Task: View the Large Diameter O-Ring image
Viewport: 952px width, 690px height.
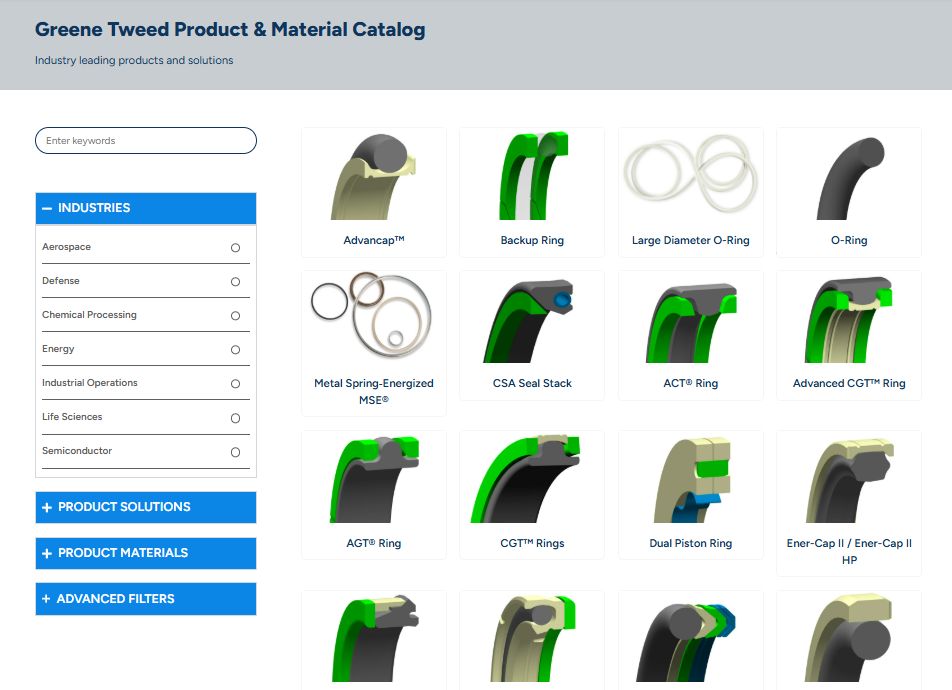Action: tap(689, 178)
